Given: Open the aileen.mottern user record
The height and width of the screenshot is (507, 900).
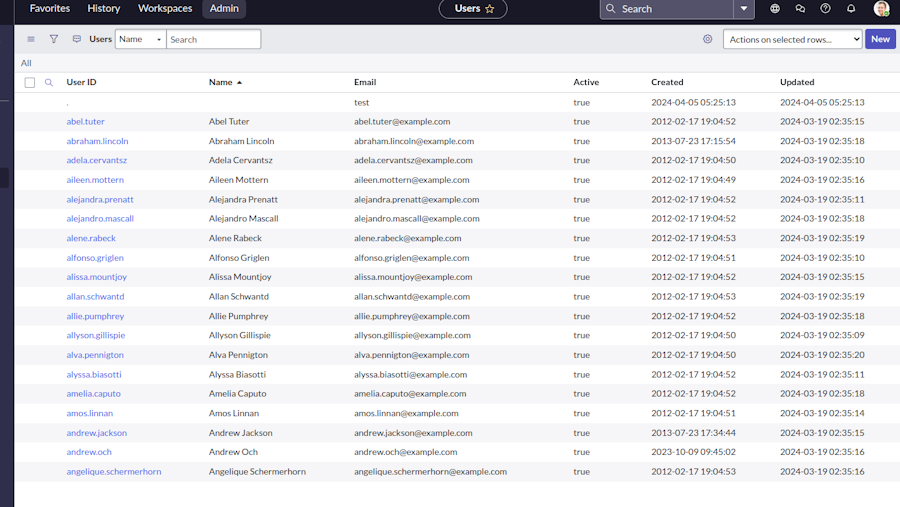Looking at the screenshot, I should pyautogui.click(x=95, y=180).
